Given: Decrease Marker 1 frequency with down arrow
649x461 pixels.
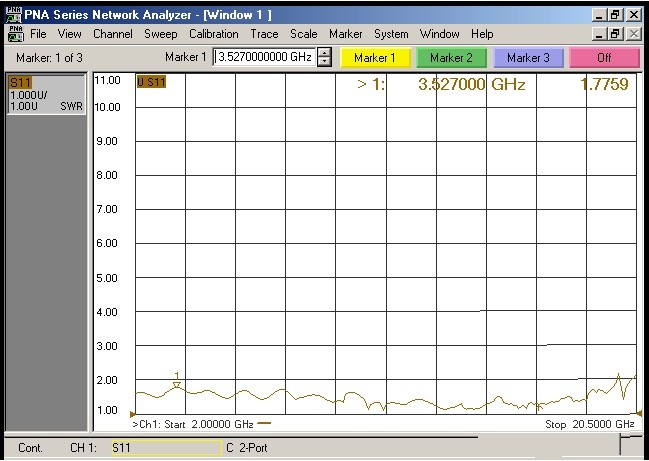Looking at the screenshot, I should (324, 61).
